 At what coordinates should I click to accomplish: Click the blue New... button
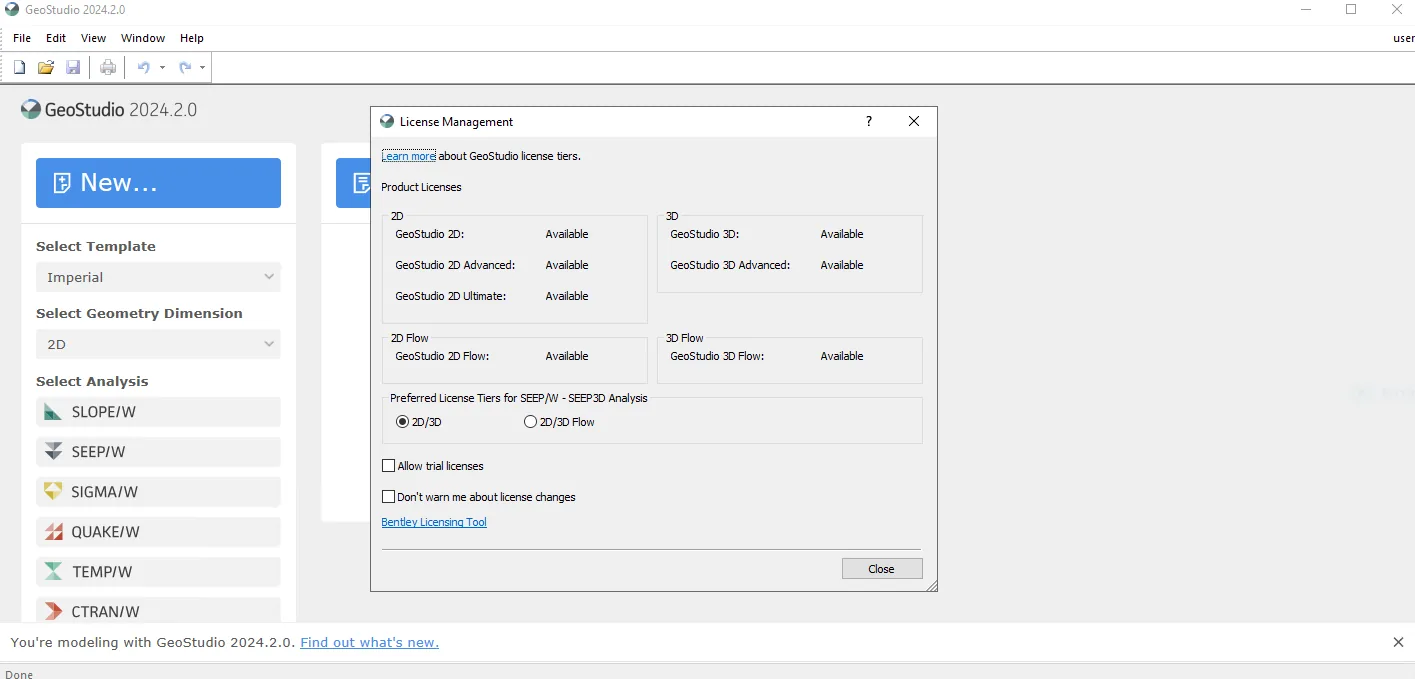pyautogui.click(x=158, y=183)
